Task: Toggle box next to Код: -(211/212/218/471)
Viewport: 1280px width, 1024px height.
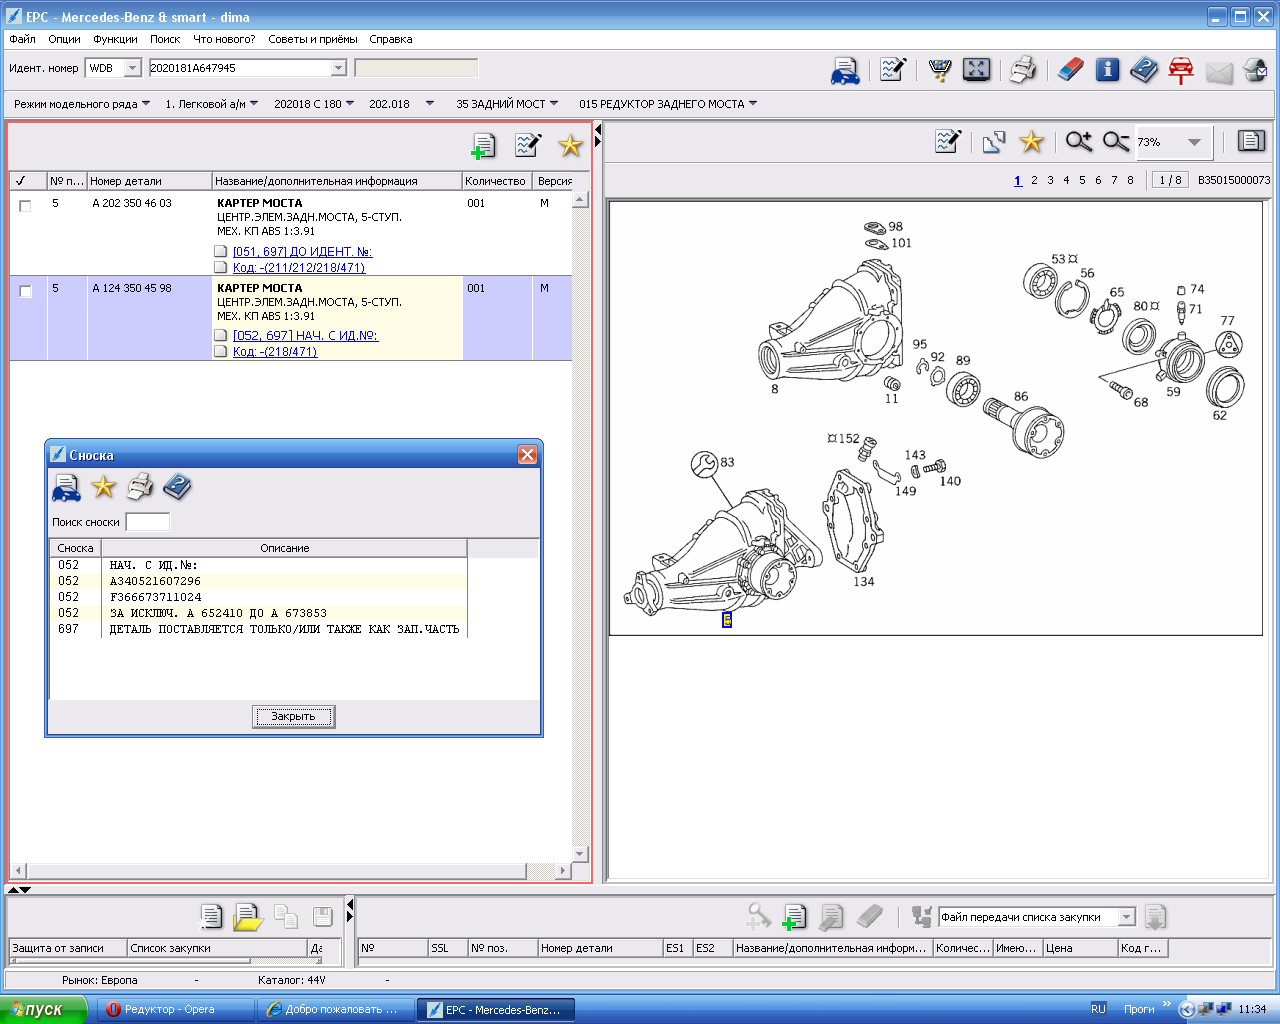Action: pyautogui.click(x=221, y=267)
